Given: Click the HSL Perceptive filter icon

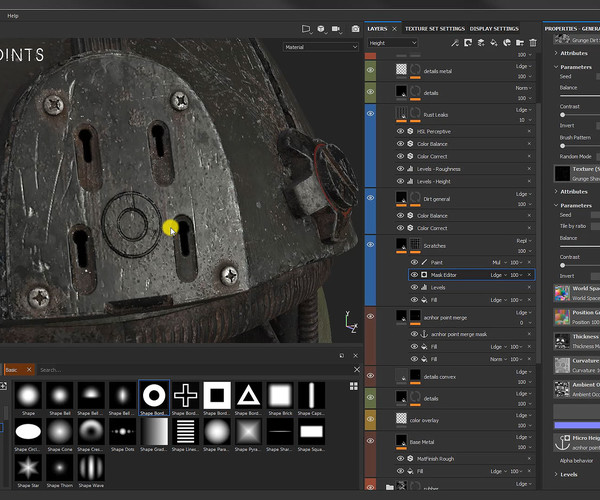Looking at the screenshot, I should (x=410, y=131).
